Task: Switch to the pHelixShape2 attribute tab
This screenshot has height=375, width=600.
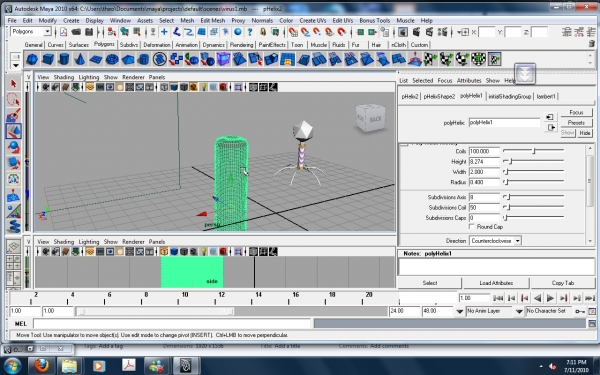Action: [439, 96]
